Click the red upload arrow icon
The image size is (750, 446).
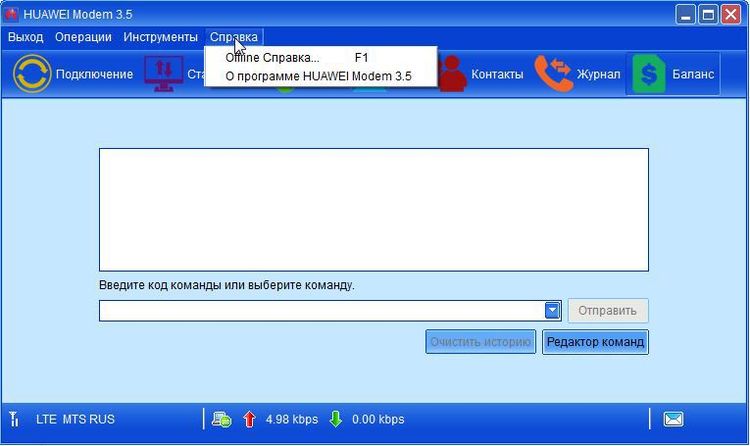tap(249, 419)
